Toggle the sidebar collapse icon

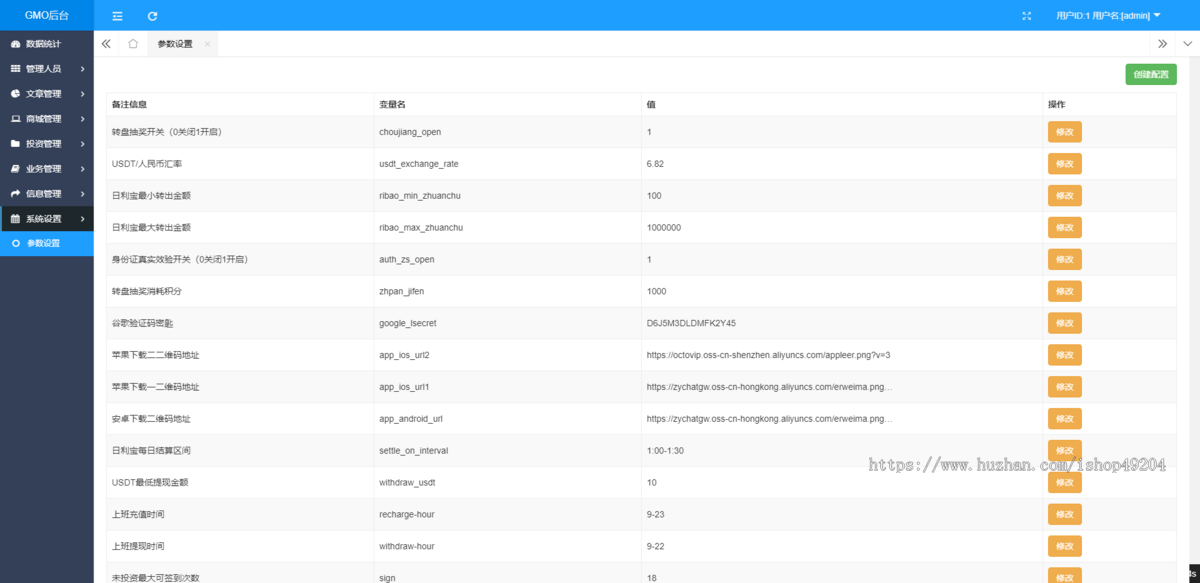(x=118, y=16)
